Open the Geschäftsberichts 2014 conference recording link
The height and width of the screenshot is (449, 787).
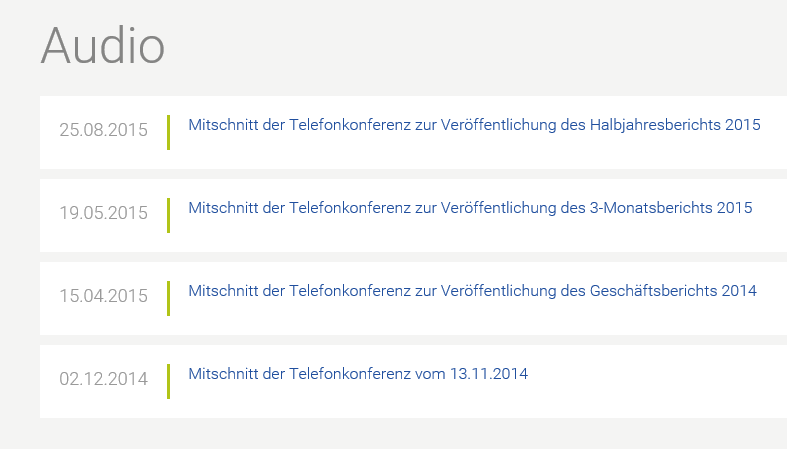pos(472,291)
